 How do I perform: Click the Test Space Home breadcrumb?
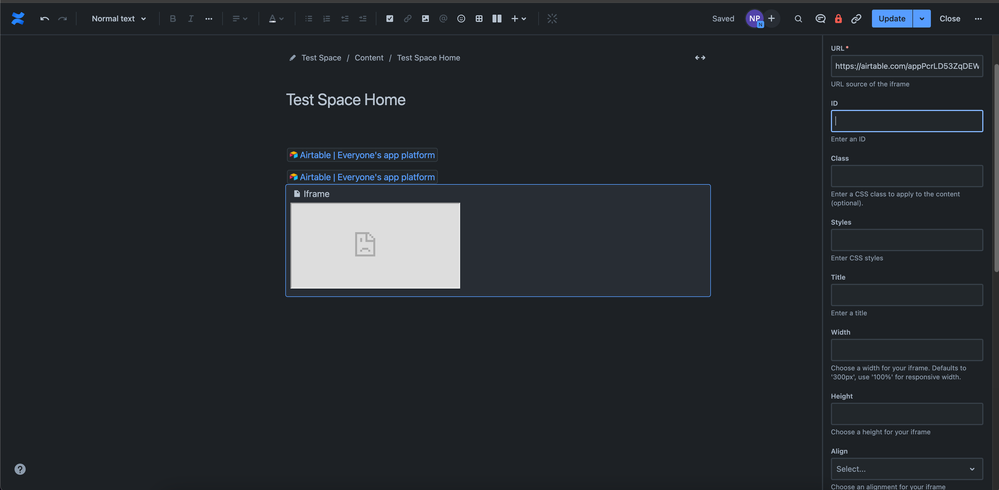tap(428, 58)
